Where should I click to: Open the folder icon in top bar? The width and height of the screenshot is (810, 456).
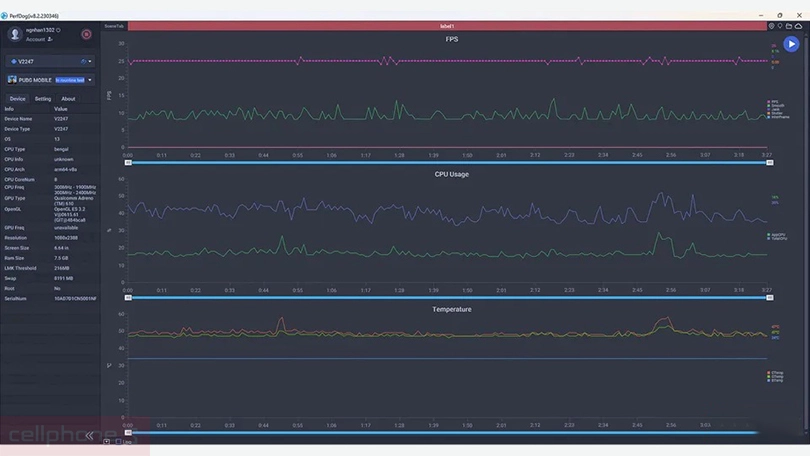(789, 25)
